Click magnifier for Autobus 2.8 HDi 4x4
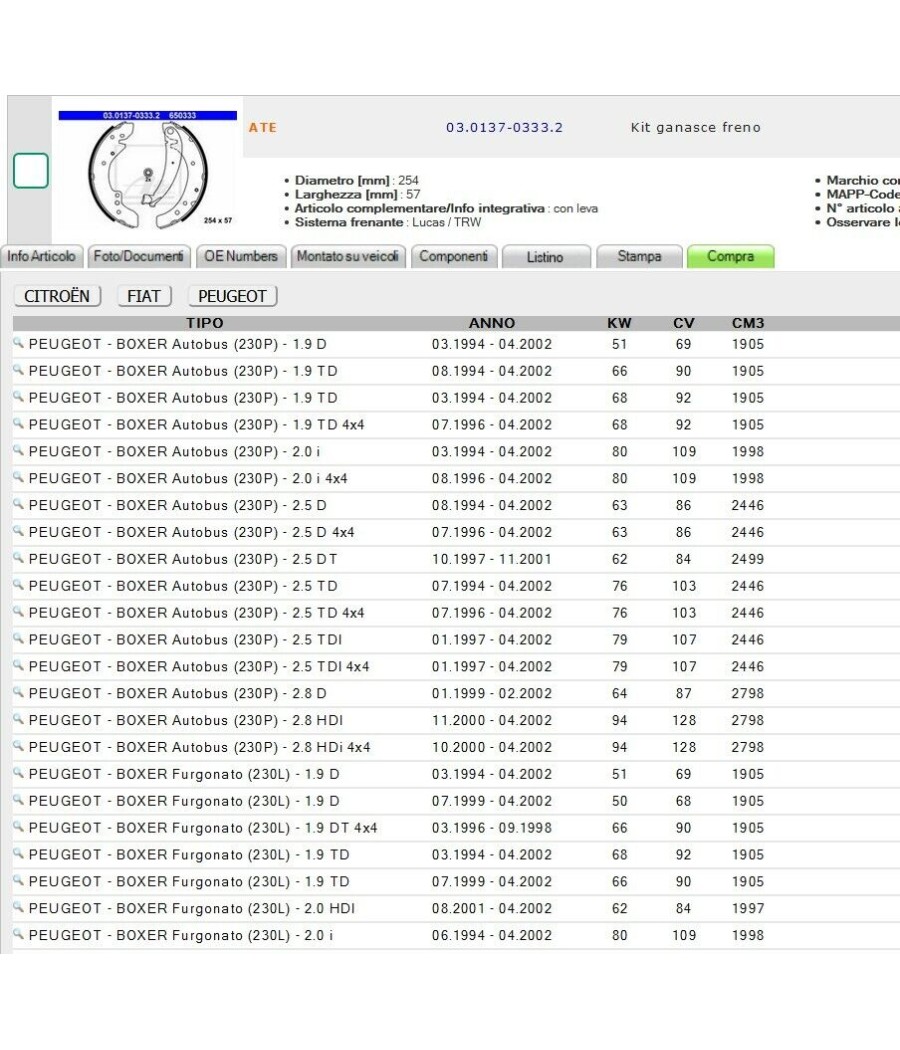The image size is (900, 1050). pyautogui.click(x=18, y=746)
